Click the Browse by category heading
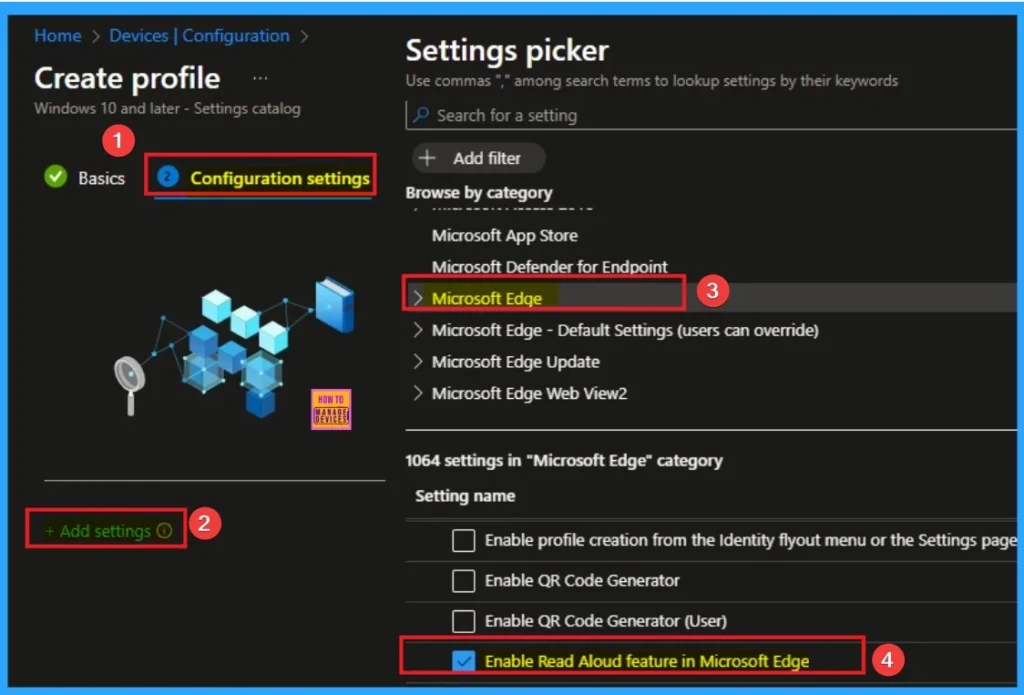1024x695 pixels. [x=479, y=193]
